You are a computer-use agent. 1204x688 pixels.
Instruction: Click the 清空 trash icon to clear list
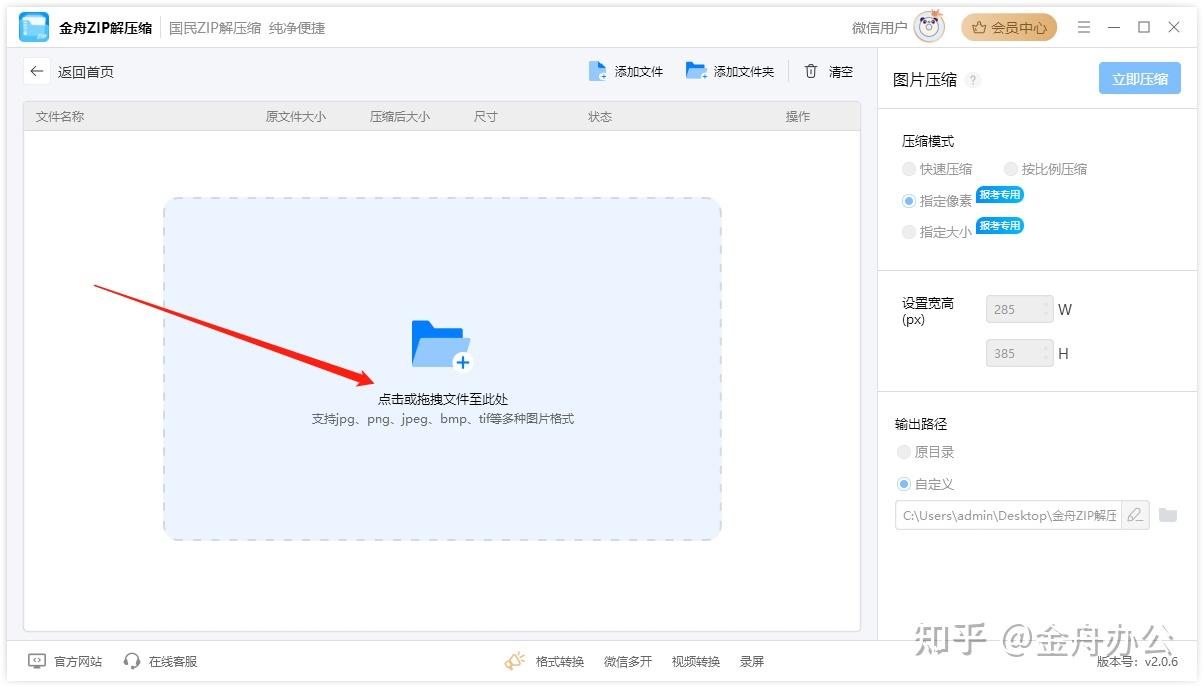pos(811,71)
